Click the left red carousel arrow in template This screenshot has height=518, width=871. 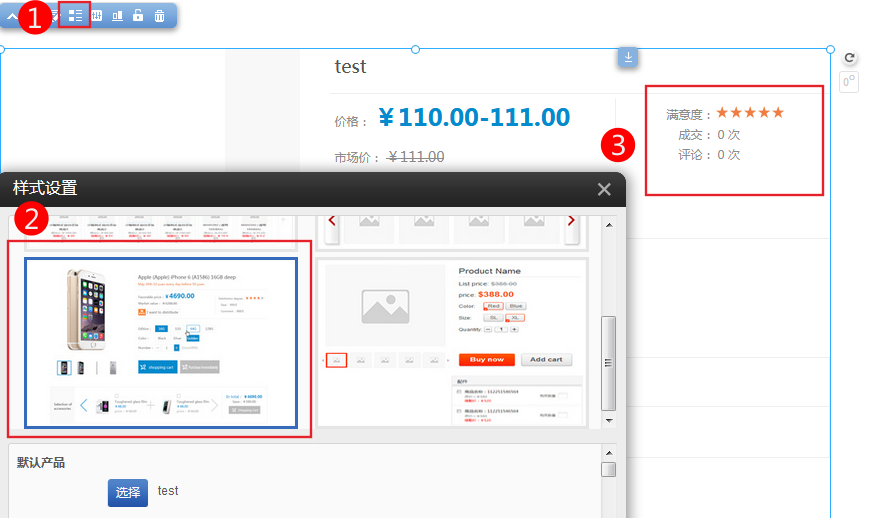point(332,221)
